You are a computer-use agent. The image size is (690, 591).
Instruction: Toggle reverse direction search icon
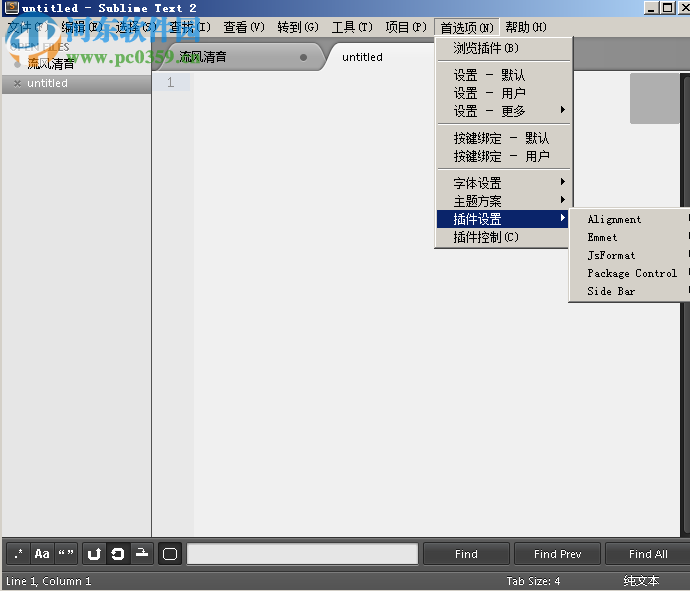(94, 554)
